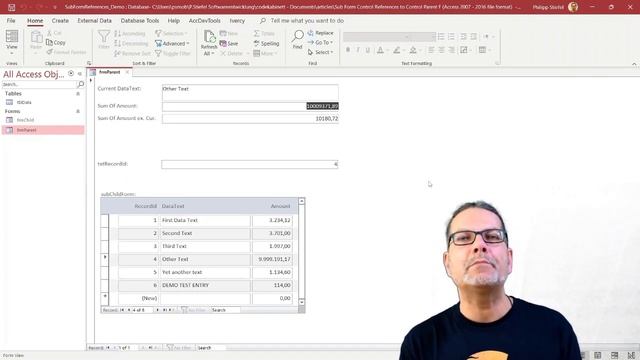Click the Cut command
The image size is (640, 360).
pos(54,33)
